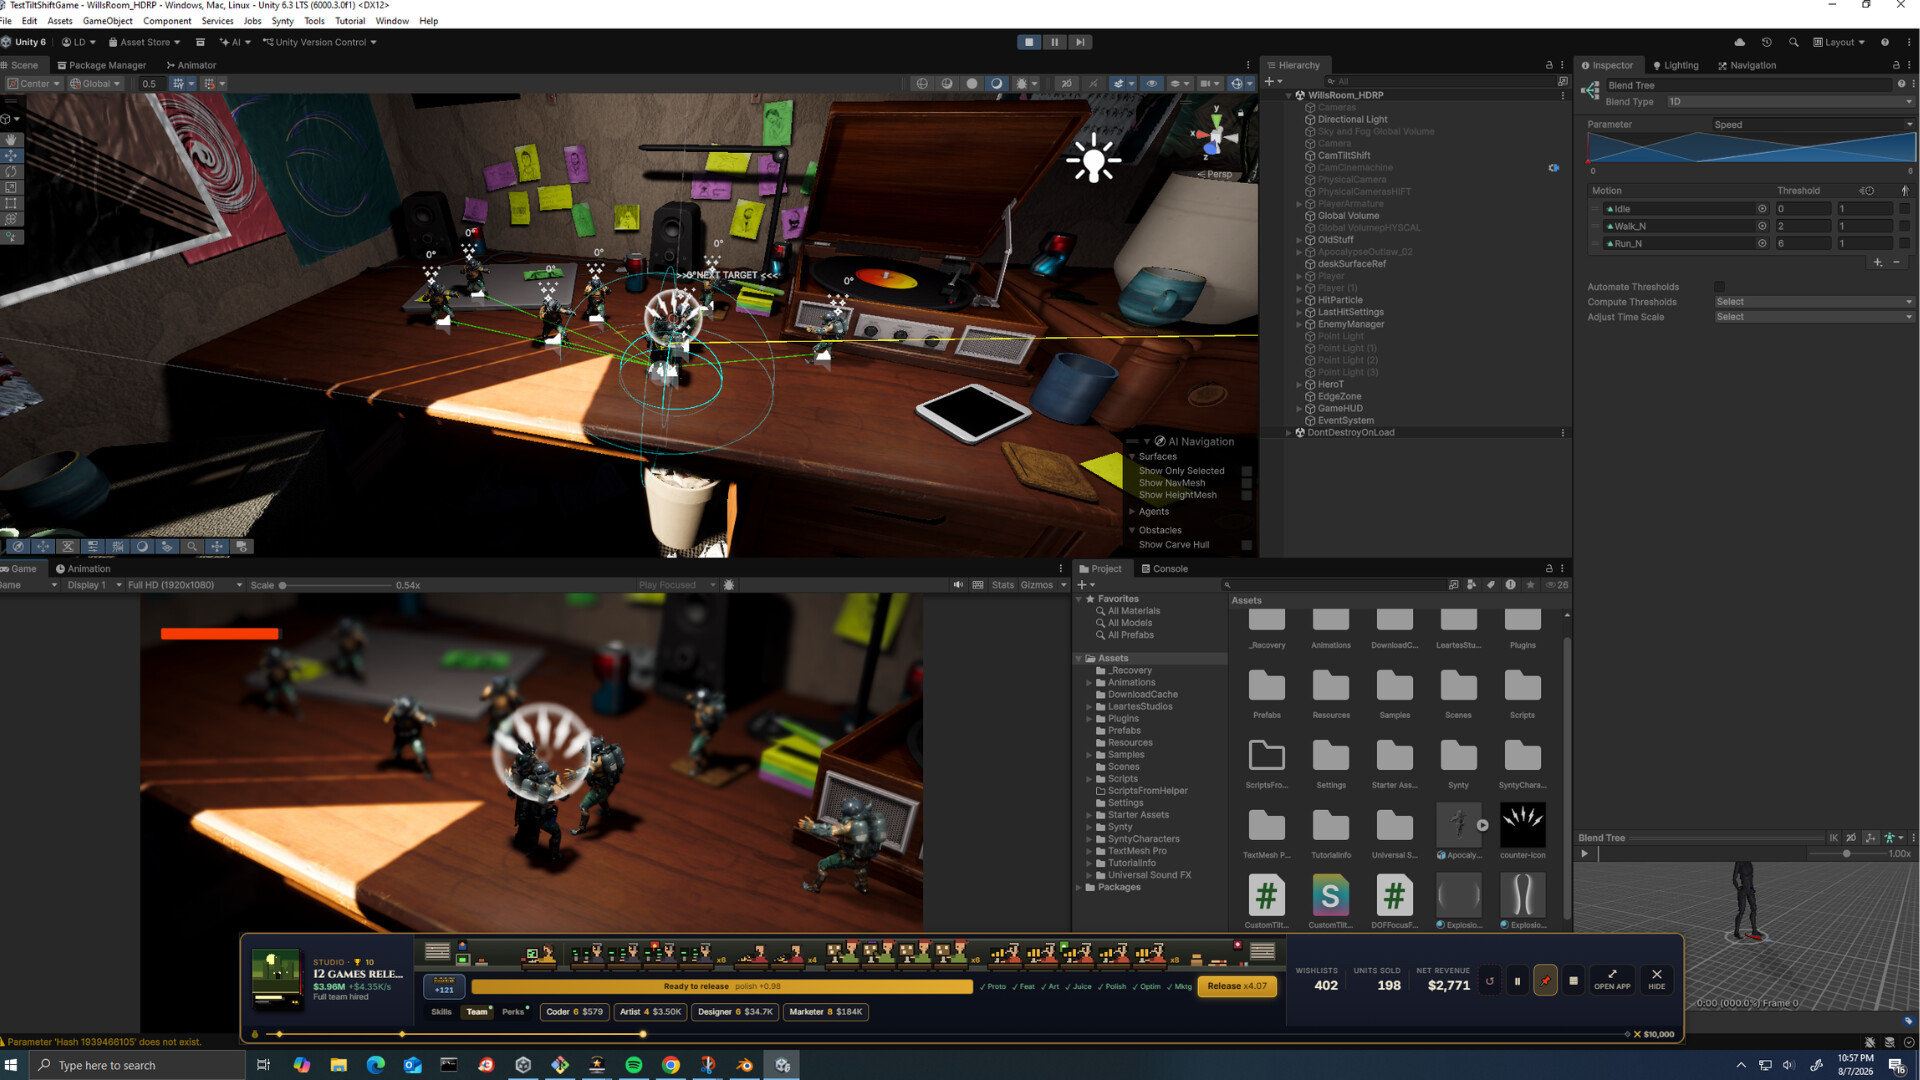Image resolution: width=1920 pixels, height=1080 pixels.
Task: Switch to Lighting tab
Action: pos(1675,65)
